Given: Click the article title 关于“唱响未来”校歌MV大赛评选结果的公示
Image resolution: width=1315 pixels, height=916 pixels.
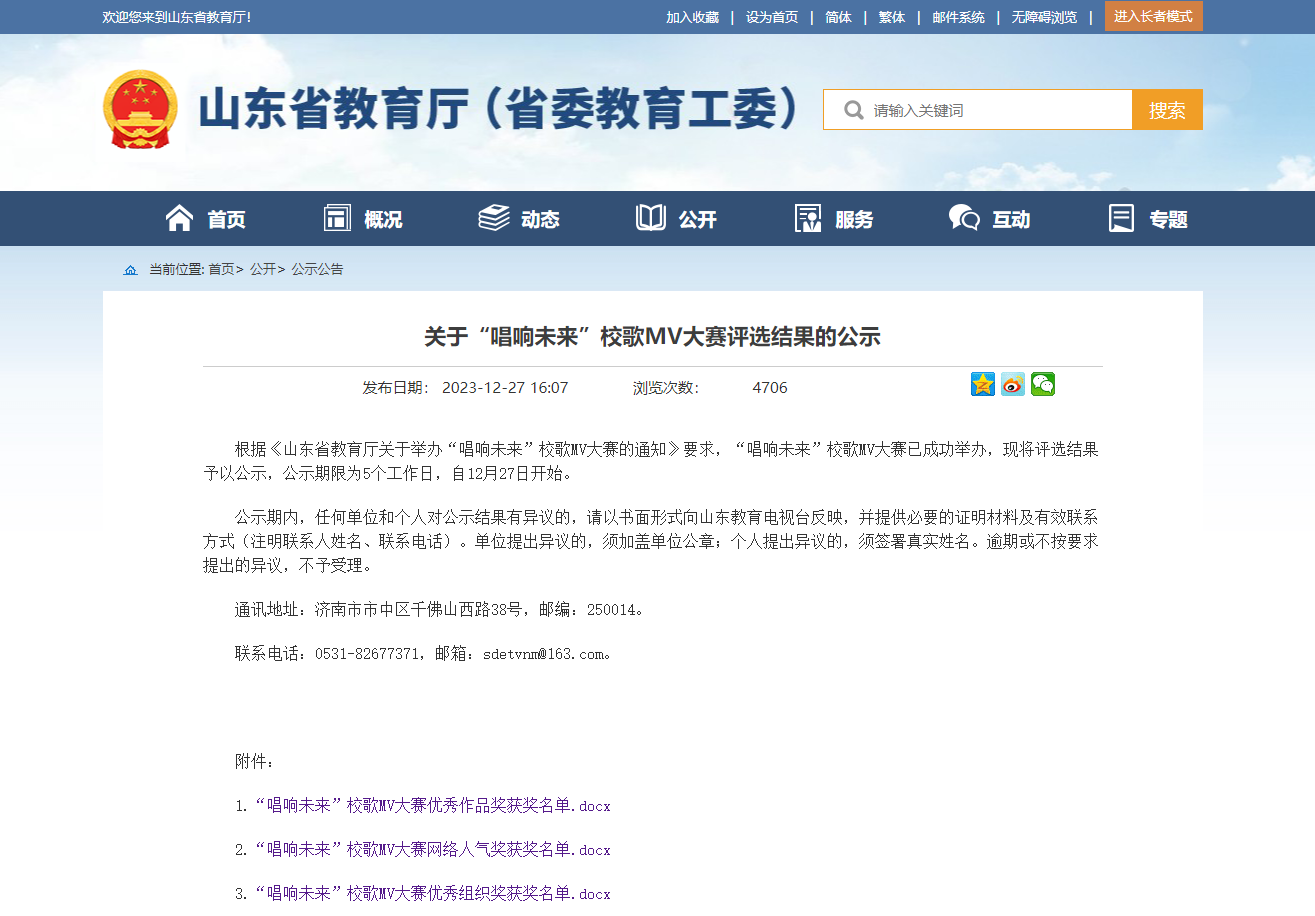Looking at the screenshot, I should coord(652,337).
